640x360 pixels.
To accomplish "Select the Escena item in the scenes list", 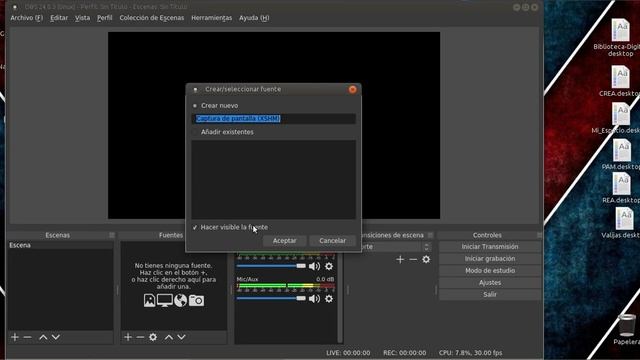I will point(60,245).
